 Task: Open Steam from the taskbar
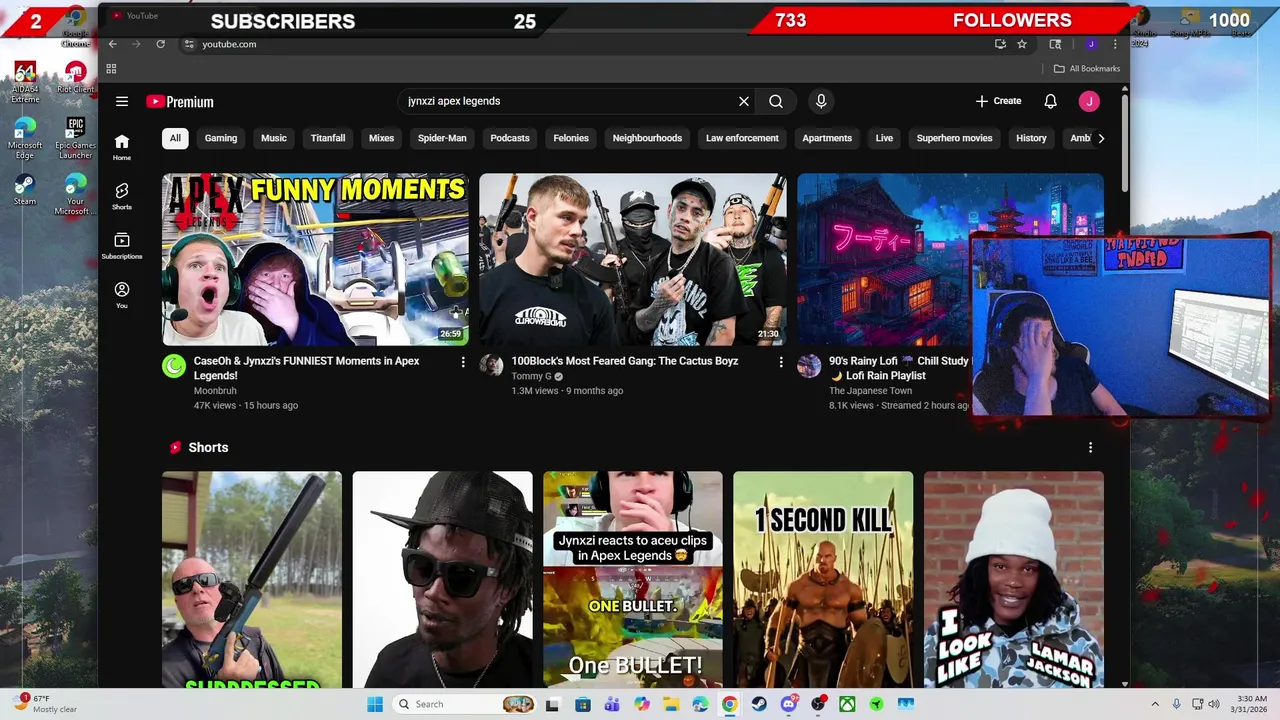pos(759,704)
